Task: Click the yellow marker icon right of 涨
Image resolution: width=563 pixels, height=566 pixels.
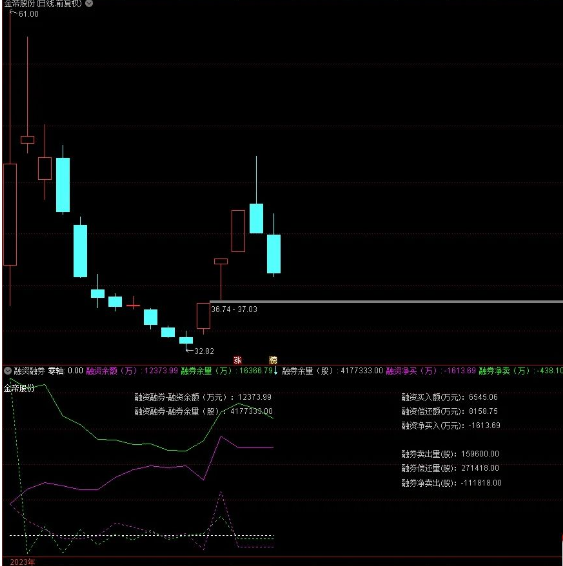Action: tap(273, 360)
